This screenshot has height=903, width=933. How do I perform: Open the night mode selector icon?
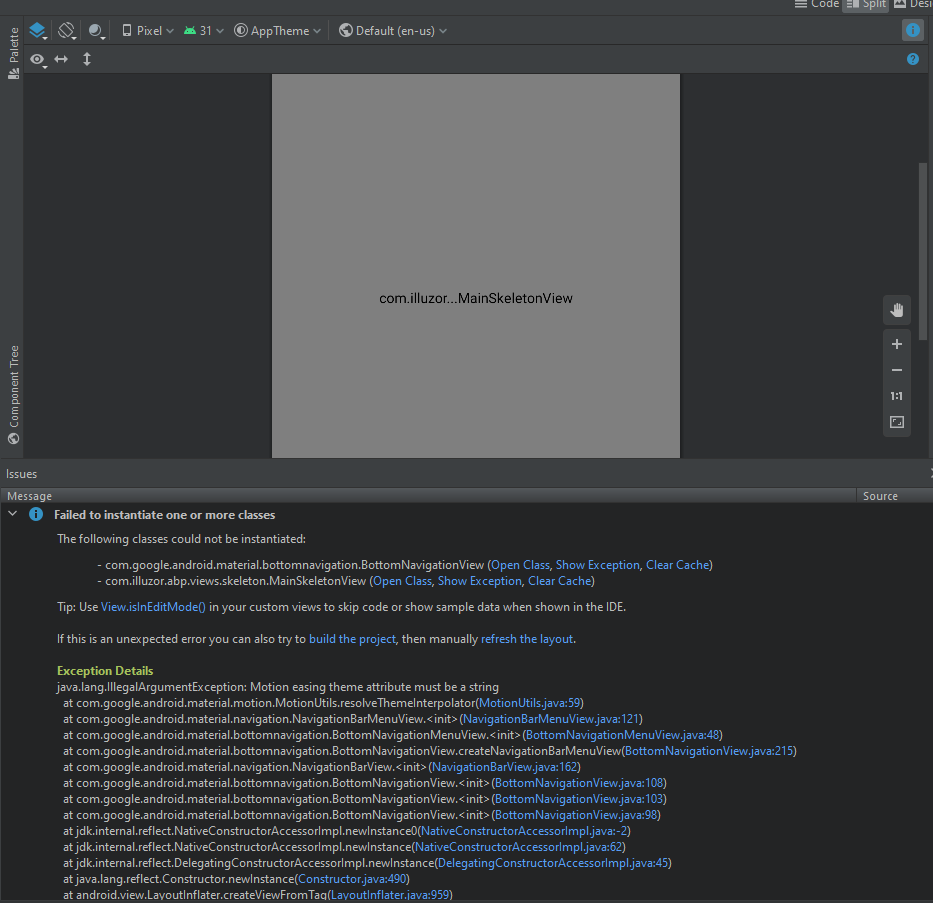(x=96, y=30)
